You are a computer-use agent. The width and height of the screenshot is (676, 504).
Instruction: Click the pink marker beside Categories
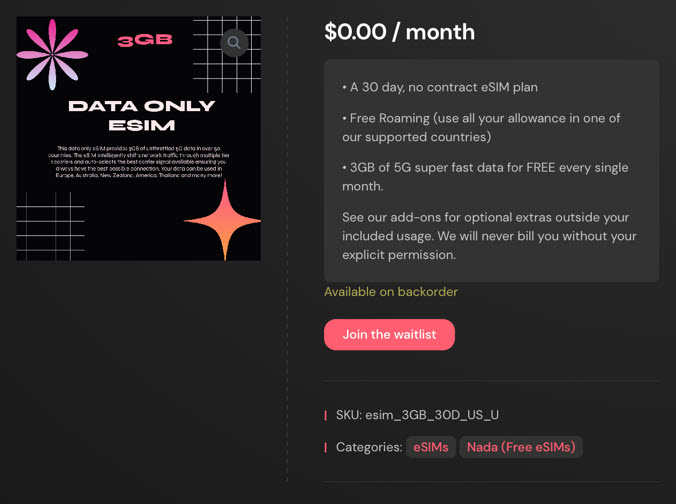(325, 447)
